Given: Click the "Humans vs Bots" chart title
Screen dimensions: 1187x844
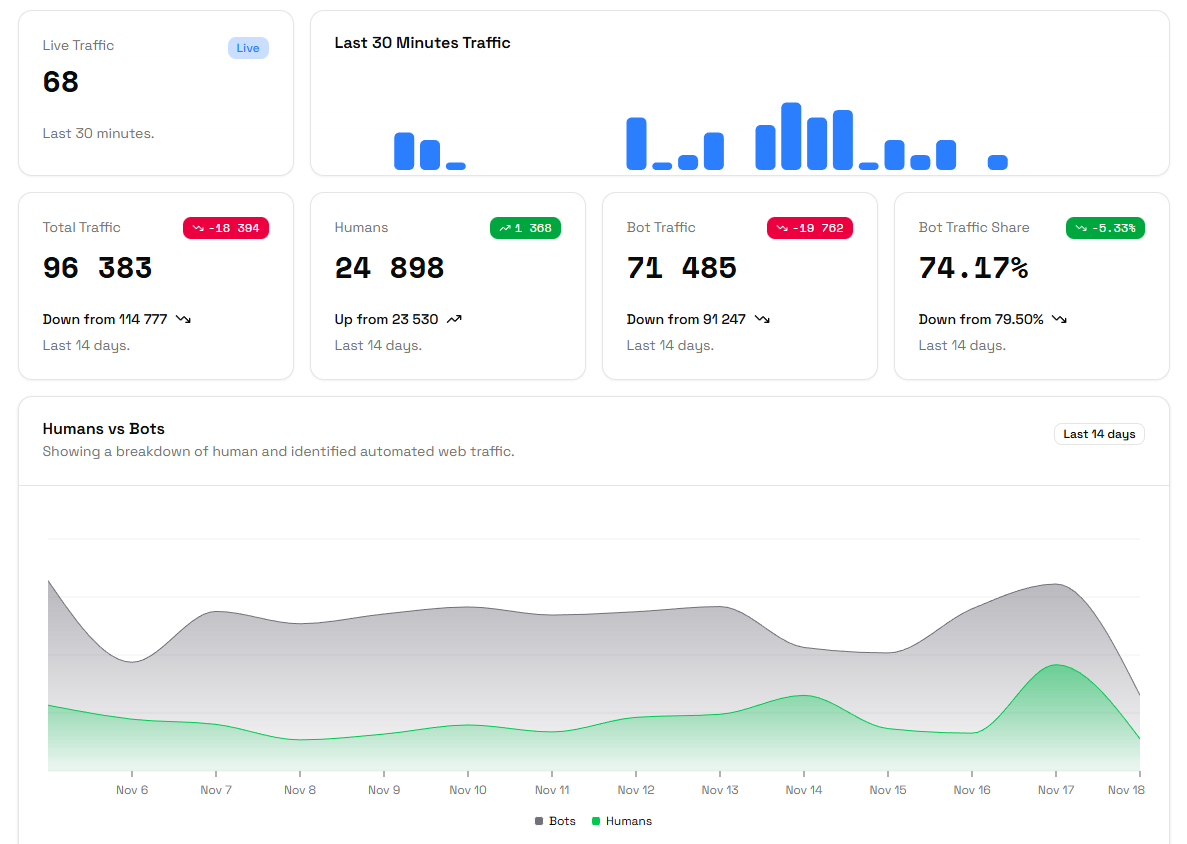Looking at the screenshot, I should (103, 429).
